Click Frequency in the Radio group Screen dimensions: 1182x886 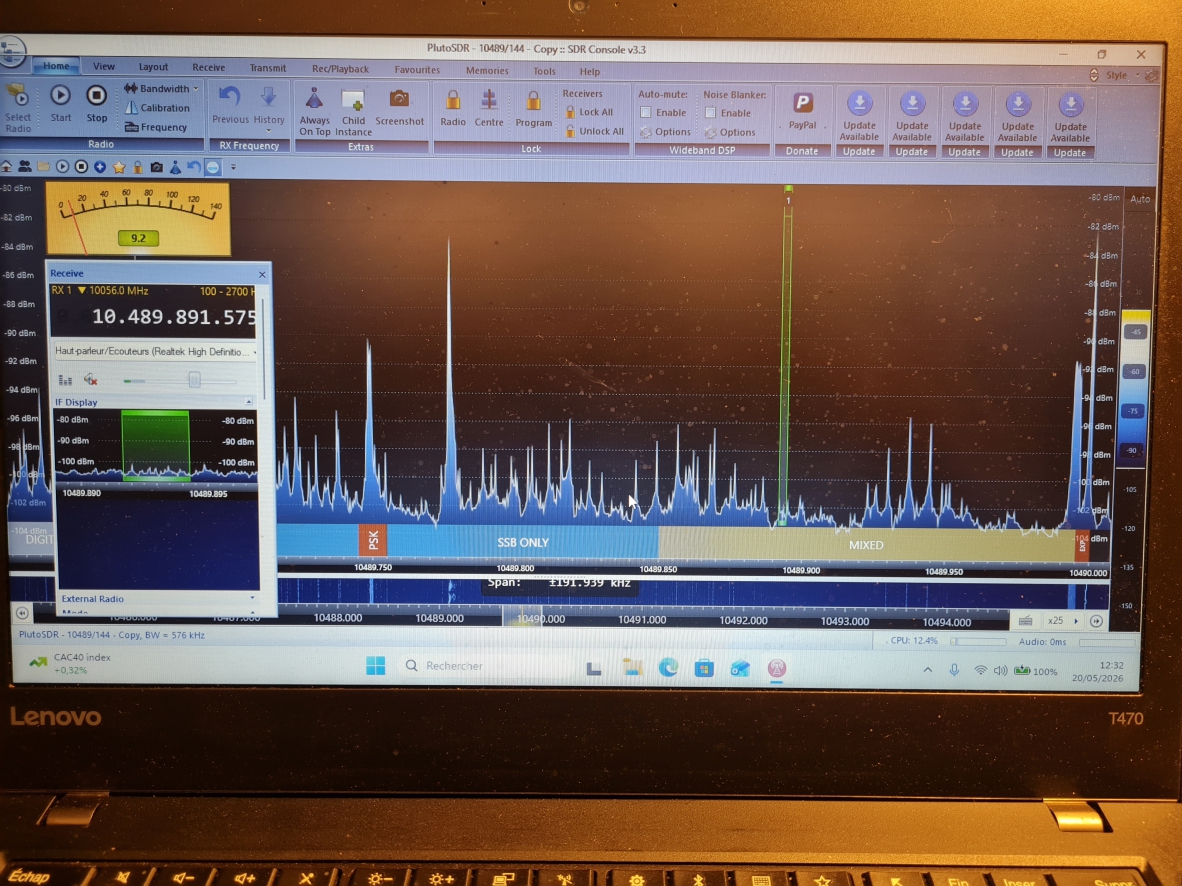pyautogui.click(x=155, y=127)
